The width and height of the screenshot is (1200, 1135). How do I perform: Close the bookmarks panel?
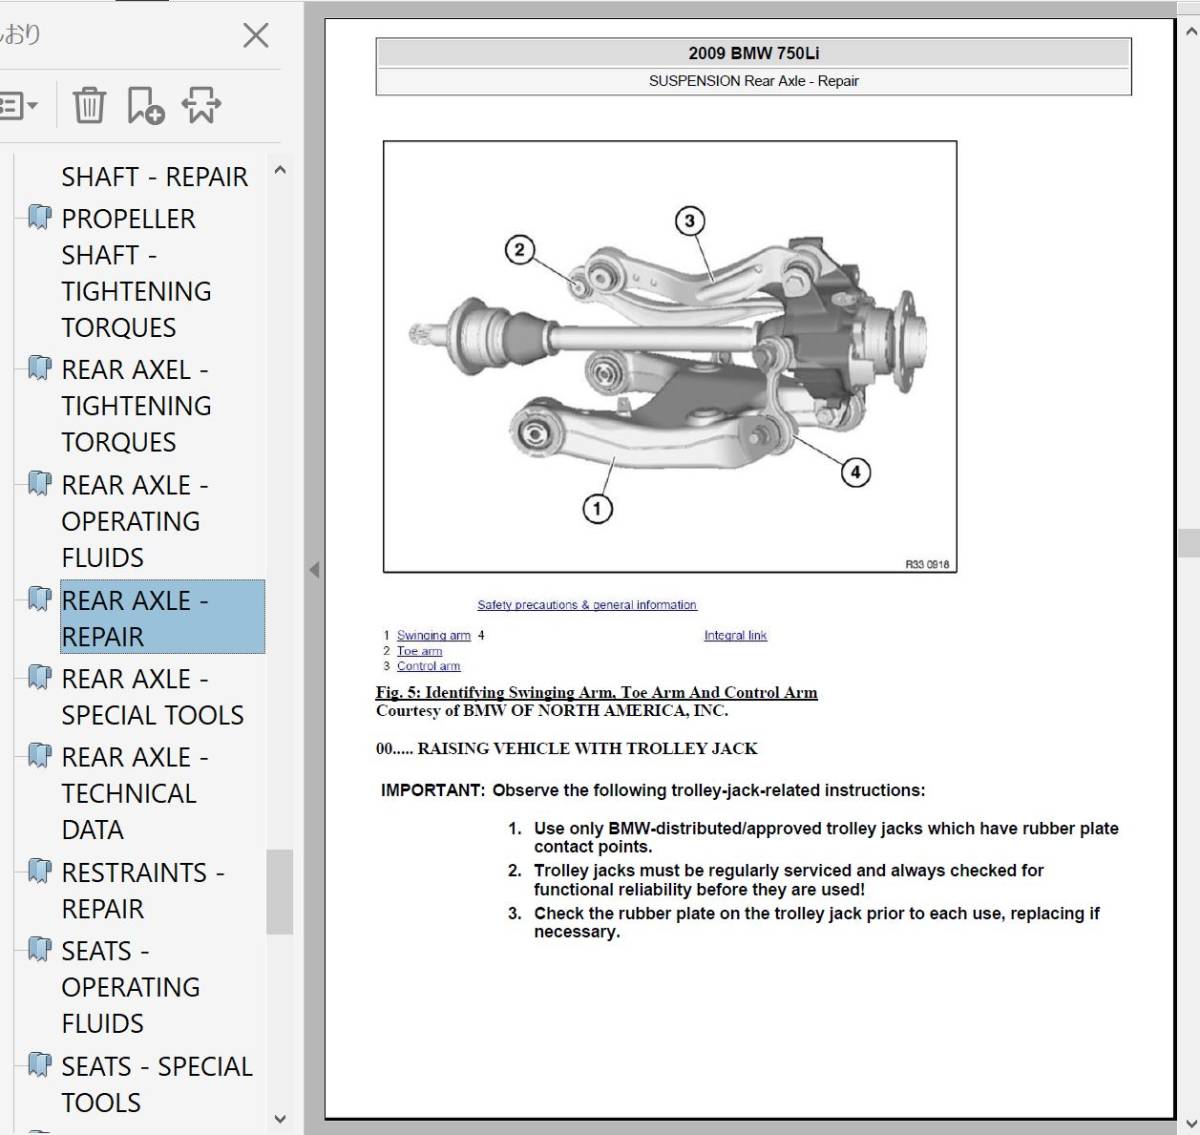(x=256, y=36)
